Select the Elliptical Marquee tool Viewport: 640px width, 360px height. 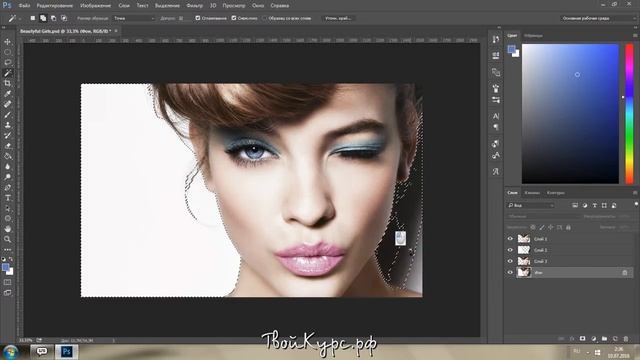pos(7,52)
